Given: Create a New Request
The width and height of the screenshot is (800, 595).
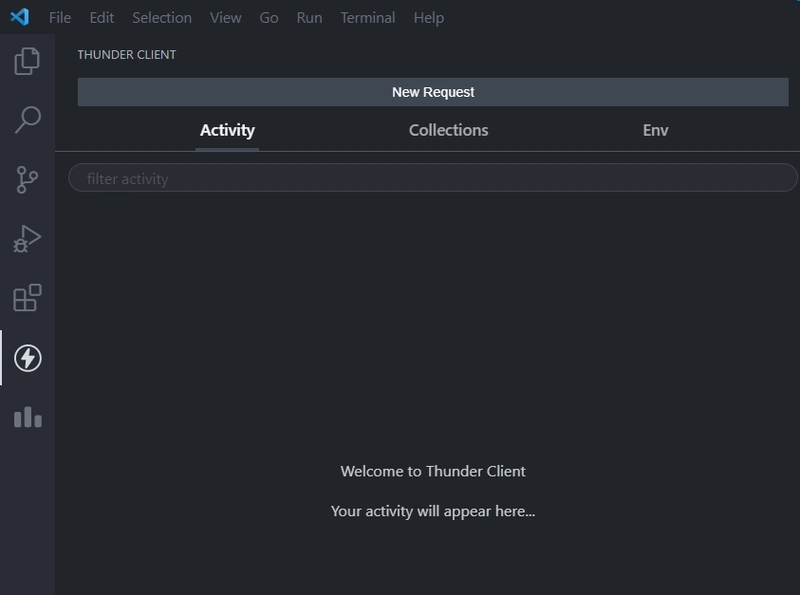Looking at the screenshot, I should tap(433, 92).
